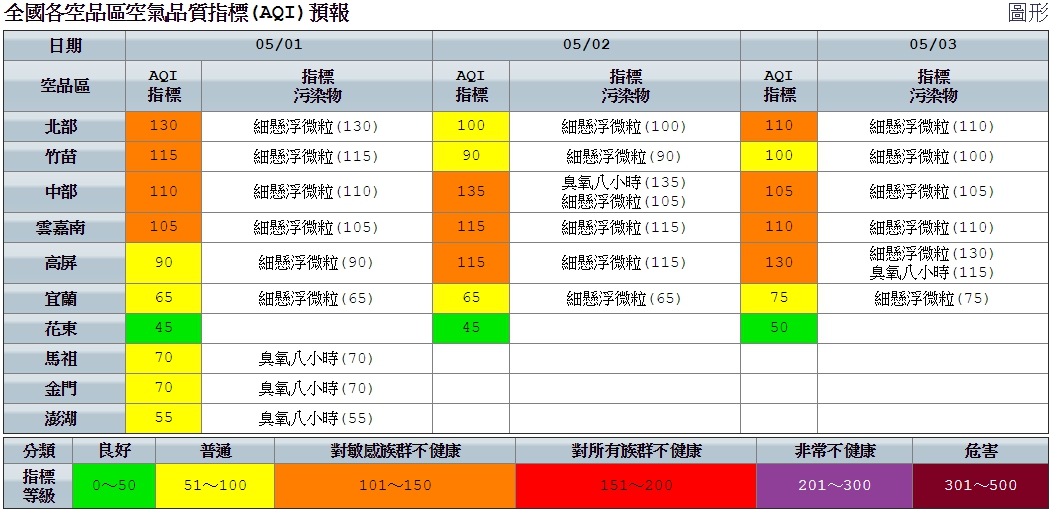Select the 指標等級 legend label
The image size is (1049, 510).
[38, 486]
